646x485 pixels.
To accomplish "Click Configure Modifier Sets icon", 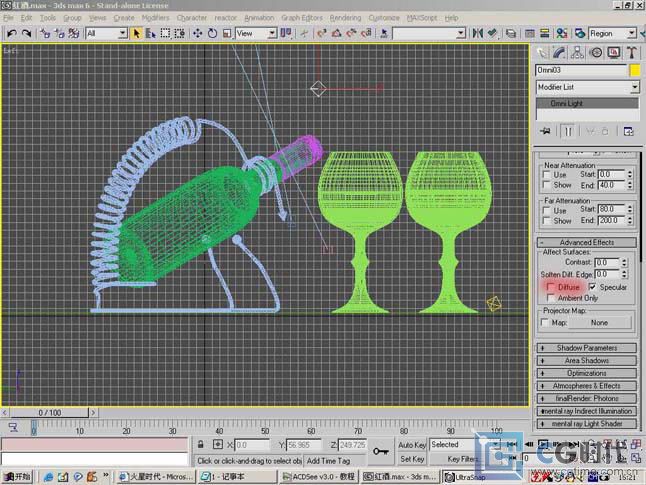I will 628,131.
